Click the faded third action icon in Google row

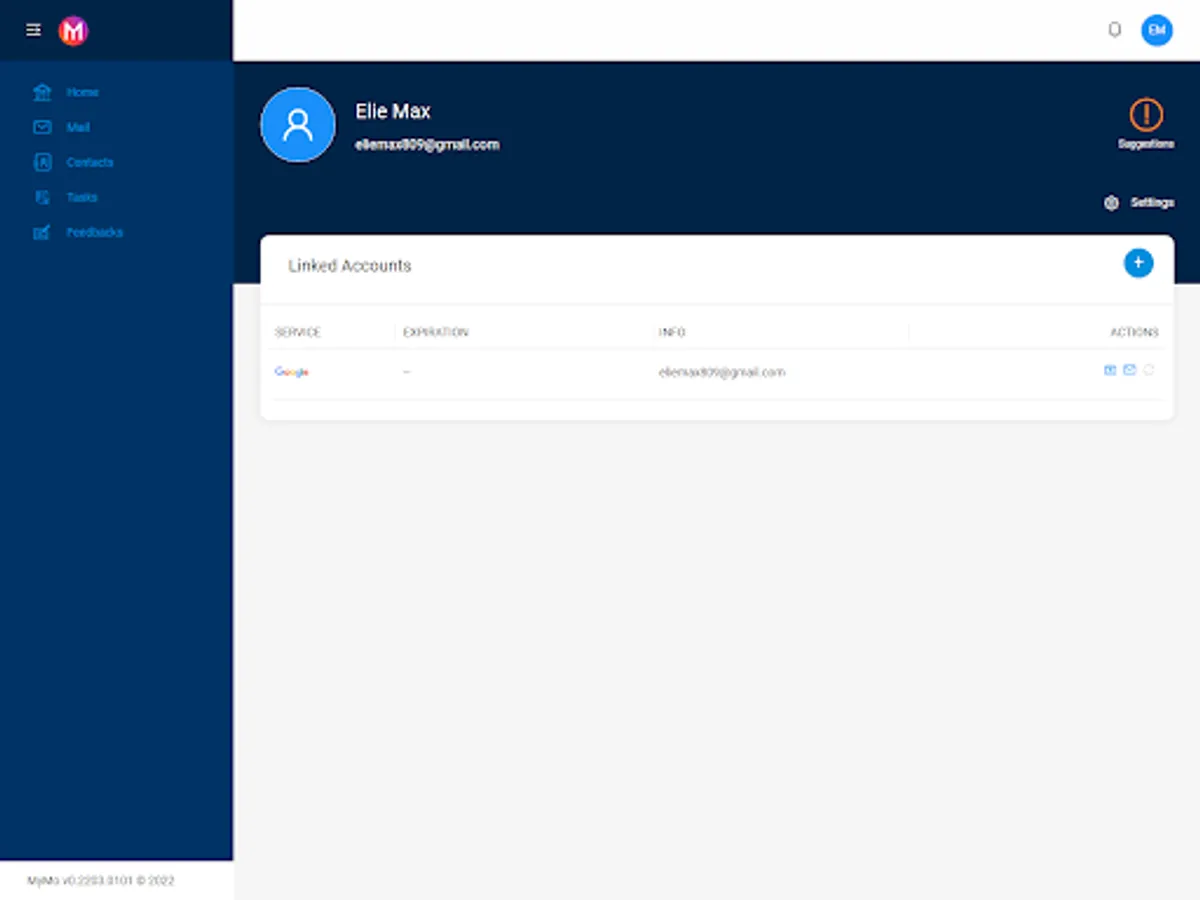[1149, 370]
